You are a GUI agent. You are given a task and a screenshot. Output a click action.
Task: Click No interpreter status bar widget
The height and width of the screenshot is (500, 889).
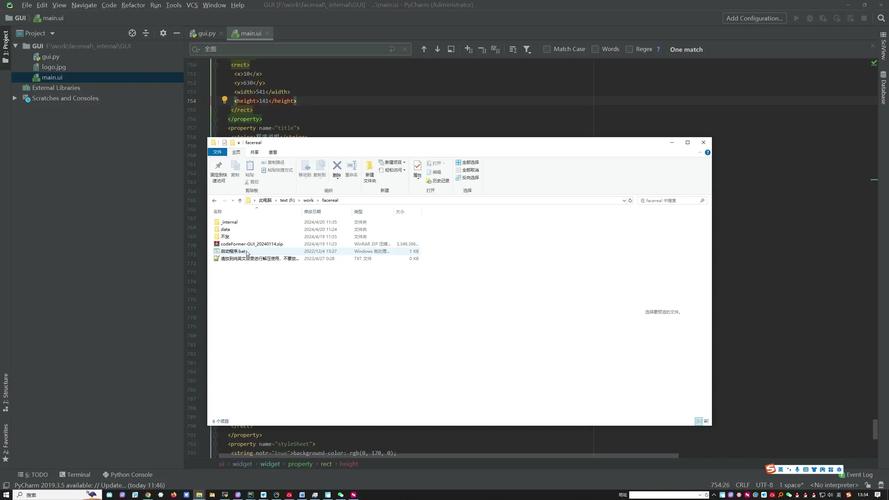click(x=834, y=485)
